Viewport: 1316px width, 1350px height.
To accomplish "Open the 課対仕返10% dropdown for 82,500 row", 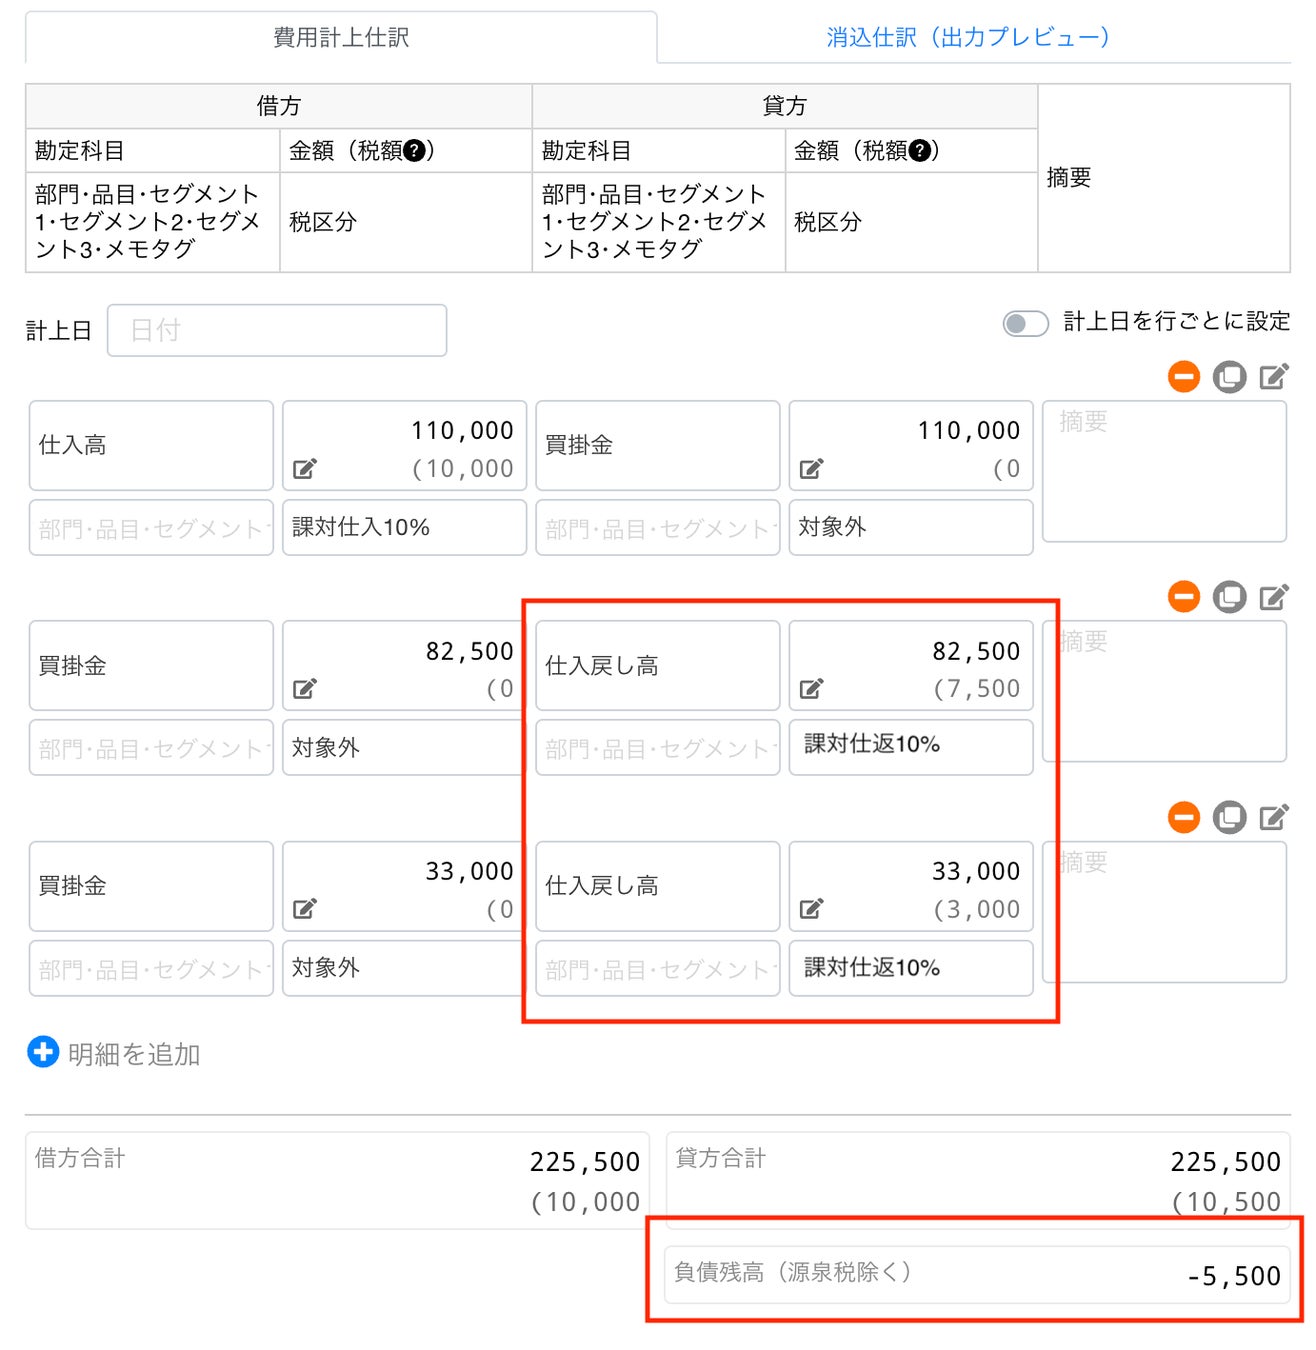I will click(x=910, y=745).
